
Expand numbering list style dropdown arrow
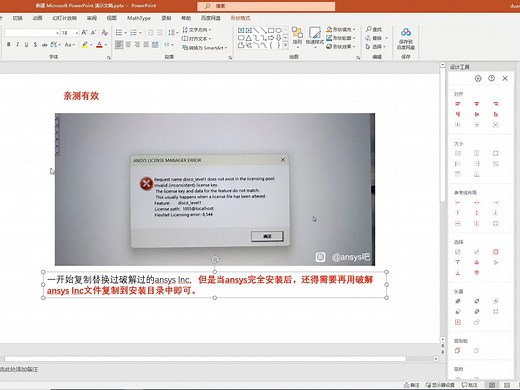point(140,33)
